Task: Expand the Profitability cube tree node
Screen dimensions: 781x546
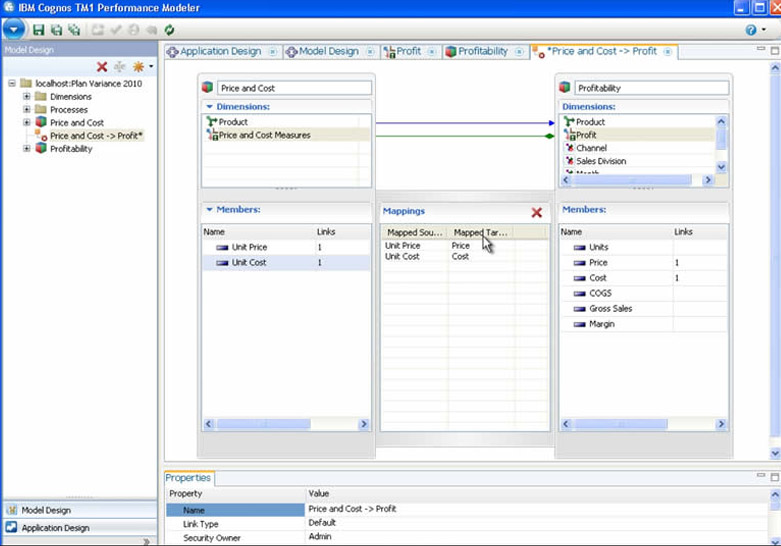Action: click(x=27, y=148)
